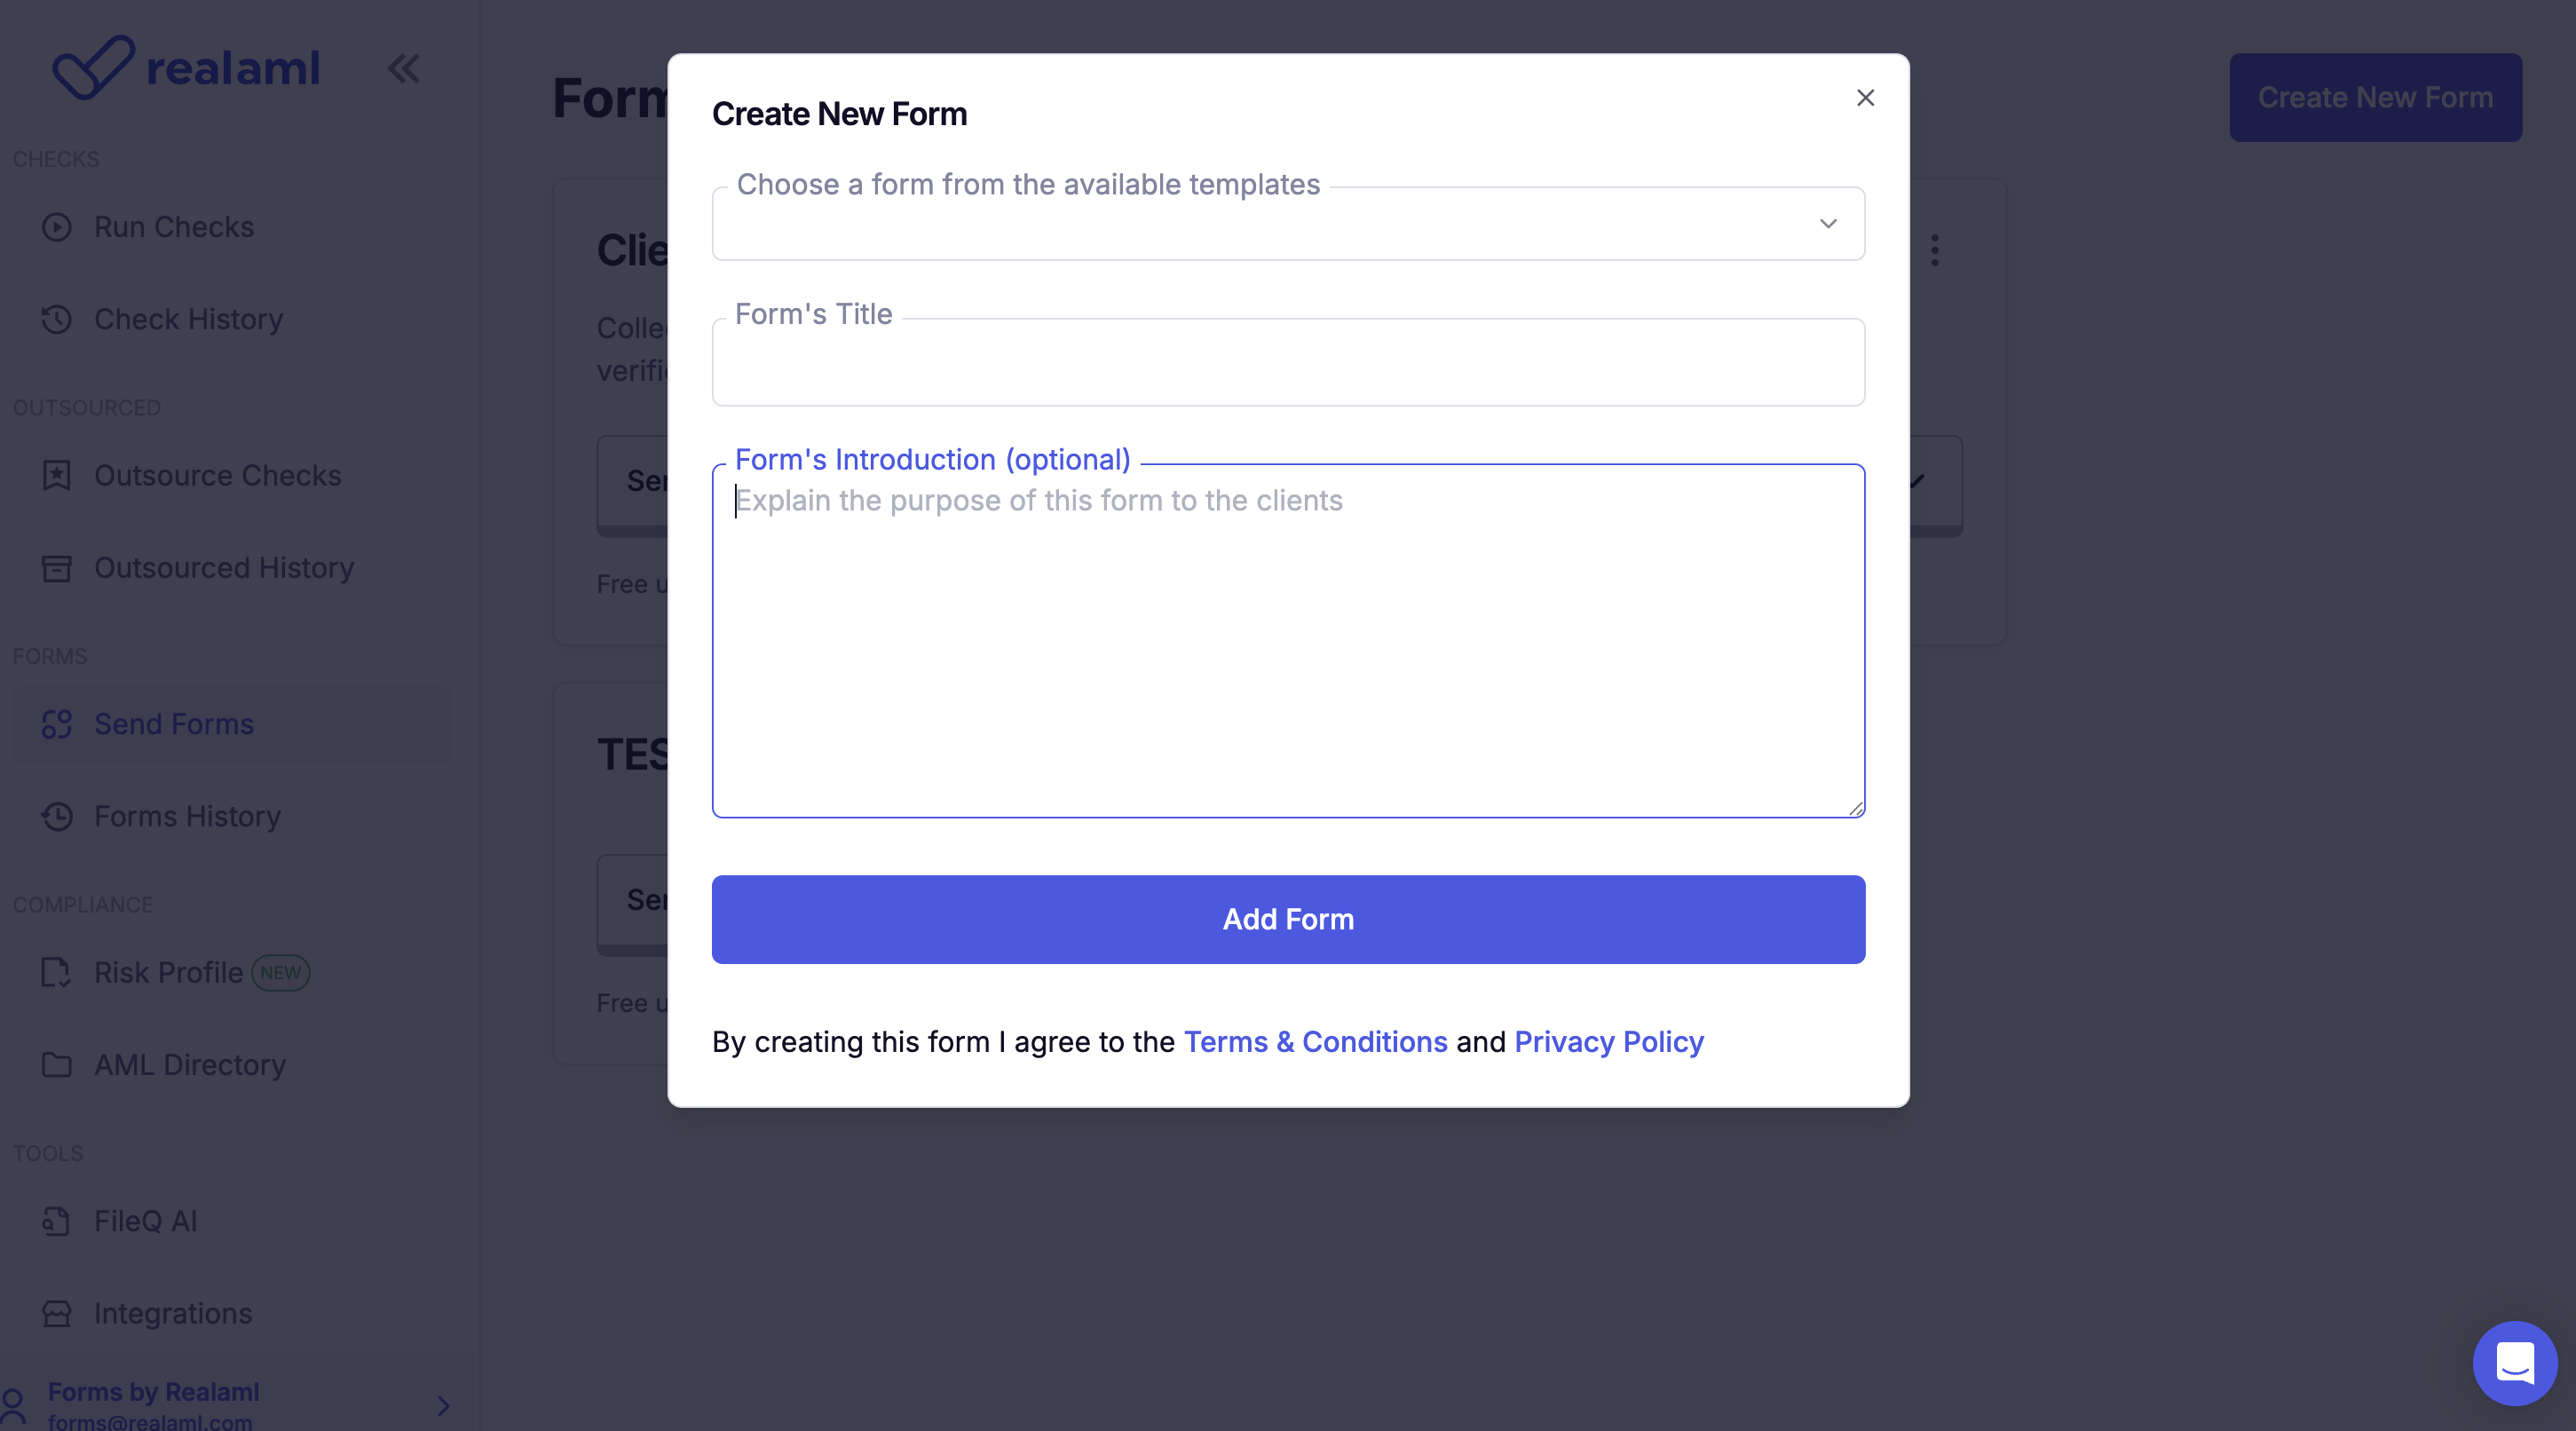Viewport: 2576px width, 1431px height.
Task: Open the form templates dropdown
Action: (x=1288, y=224)
